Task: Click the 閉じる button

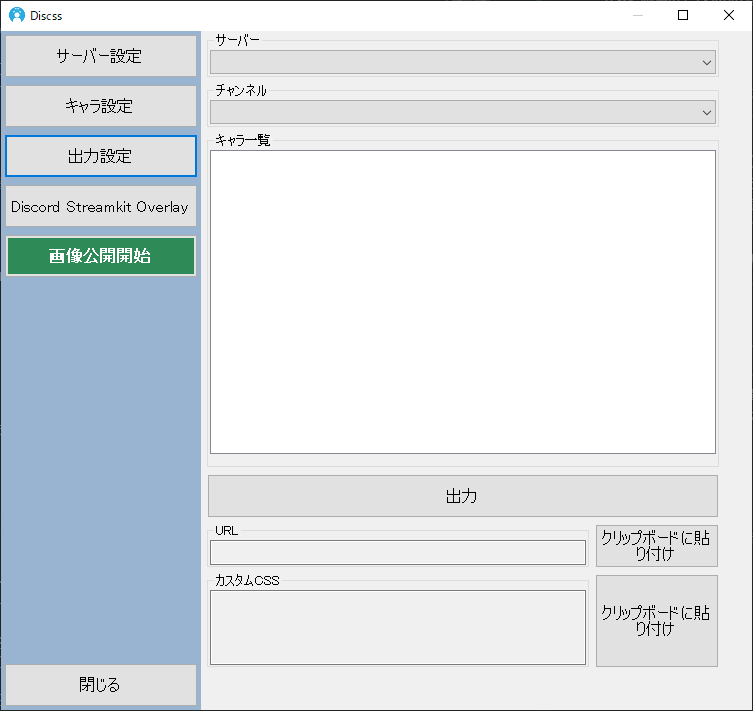Action: tap(101, 685)
